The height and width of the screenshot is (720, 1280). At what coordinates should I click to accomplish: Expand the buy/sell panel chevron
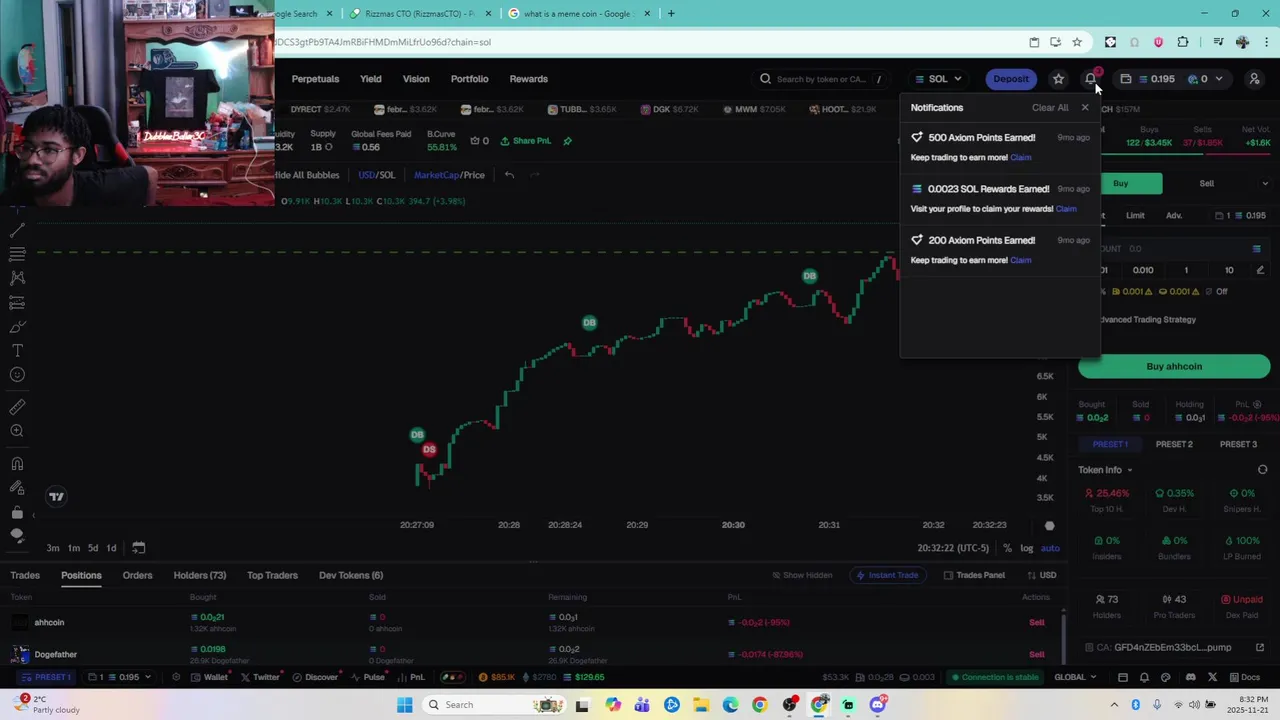(1265, 184)
